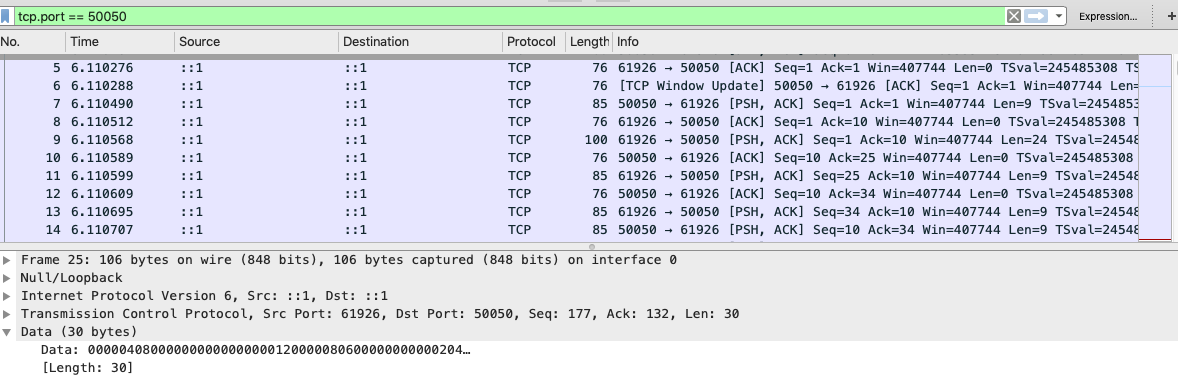Select packet 8 with Ack=10 Len=0
Viewport: 1178px width, 386px height.
(x=571, y=122)
